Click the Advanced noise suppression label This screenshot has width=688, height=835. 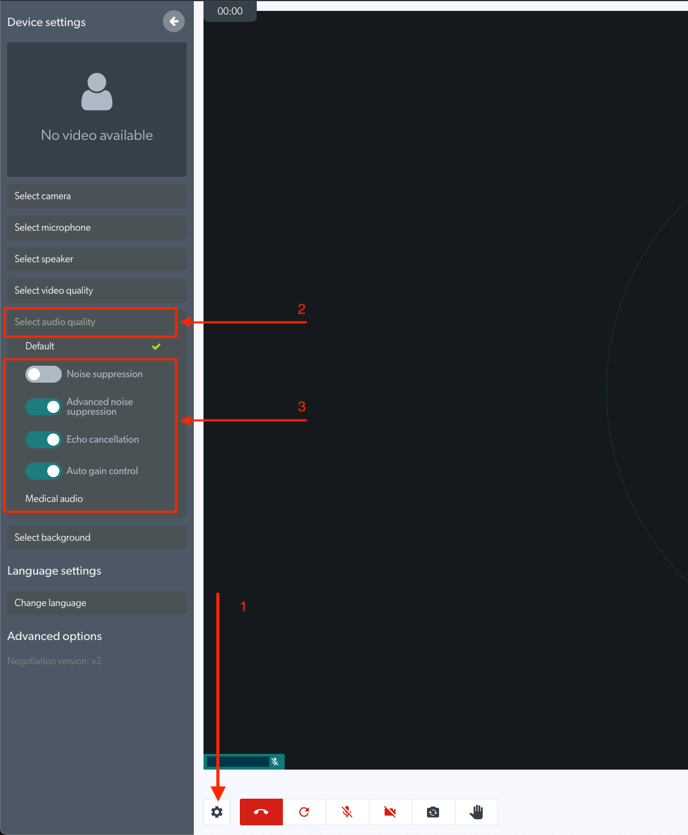pos(100,407)
